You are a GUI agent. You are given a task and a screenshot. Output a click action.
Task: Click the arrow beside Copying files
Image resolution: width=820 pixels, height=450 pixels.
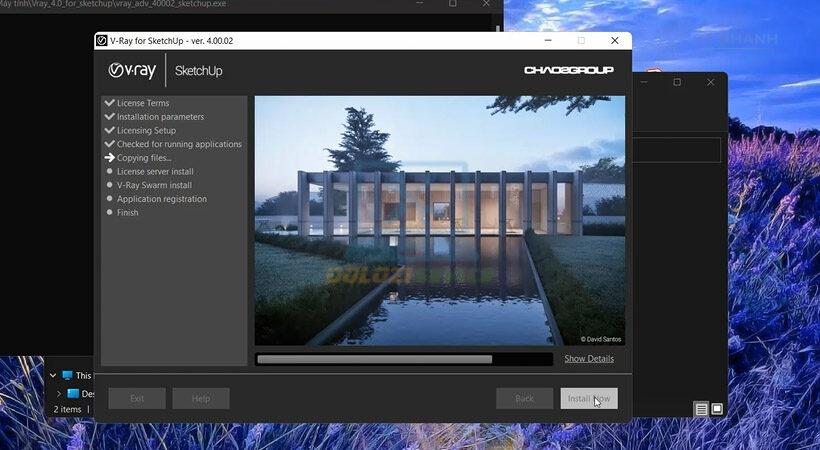[x=109, y=158]
